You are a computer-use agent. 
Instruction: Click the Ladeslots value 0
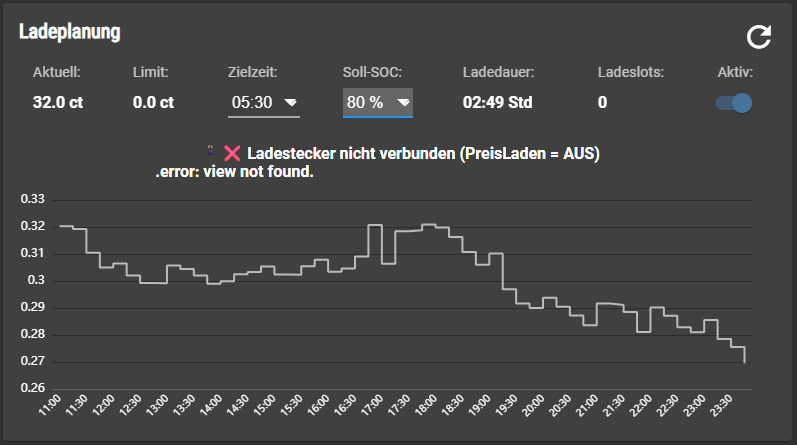pos(602,102)
